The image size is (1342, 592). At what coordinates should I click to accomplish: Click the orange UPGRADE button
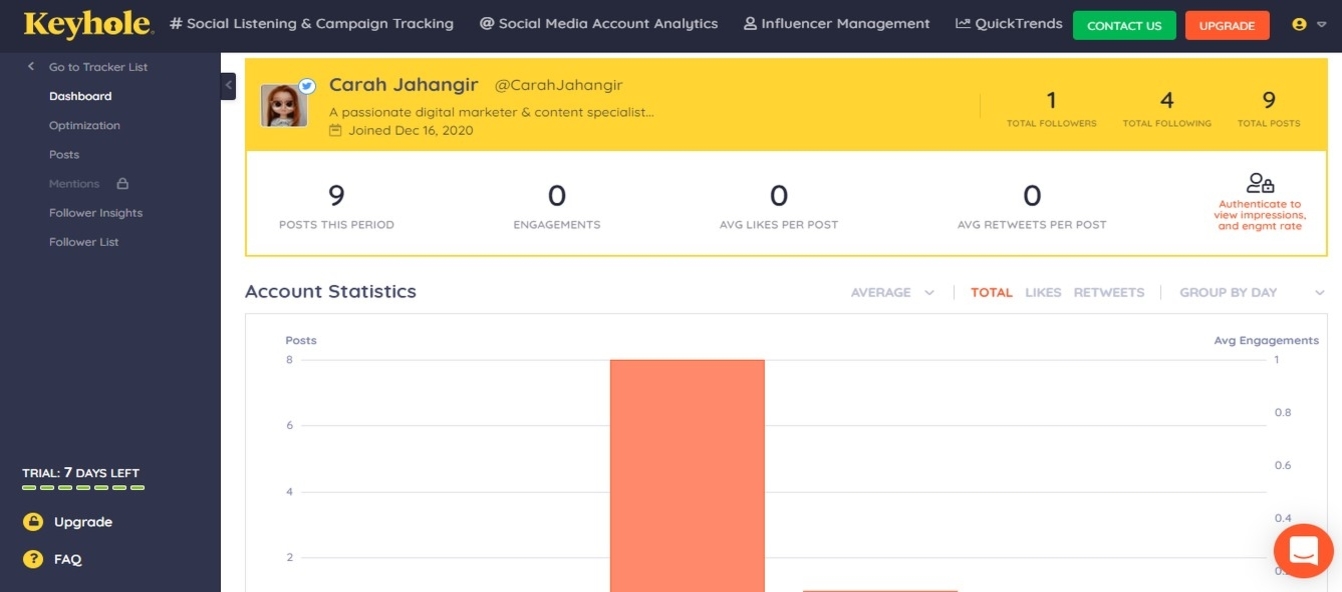pos(1227,26)
